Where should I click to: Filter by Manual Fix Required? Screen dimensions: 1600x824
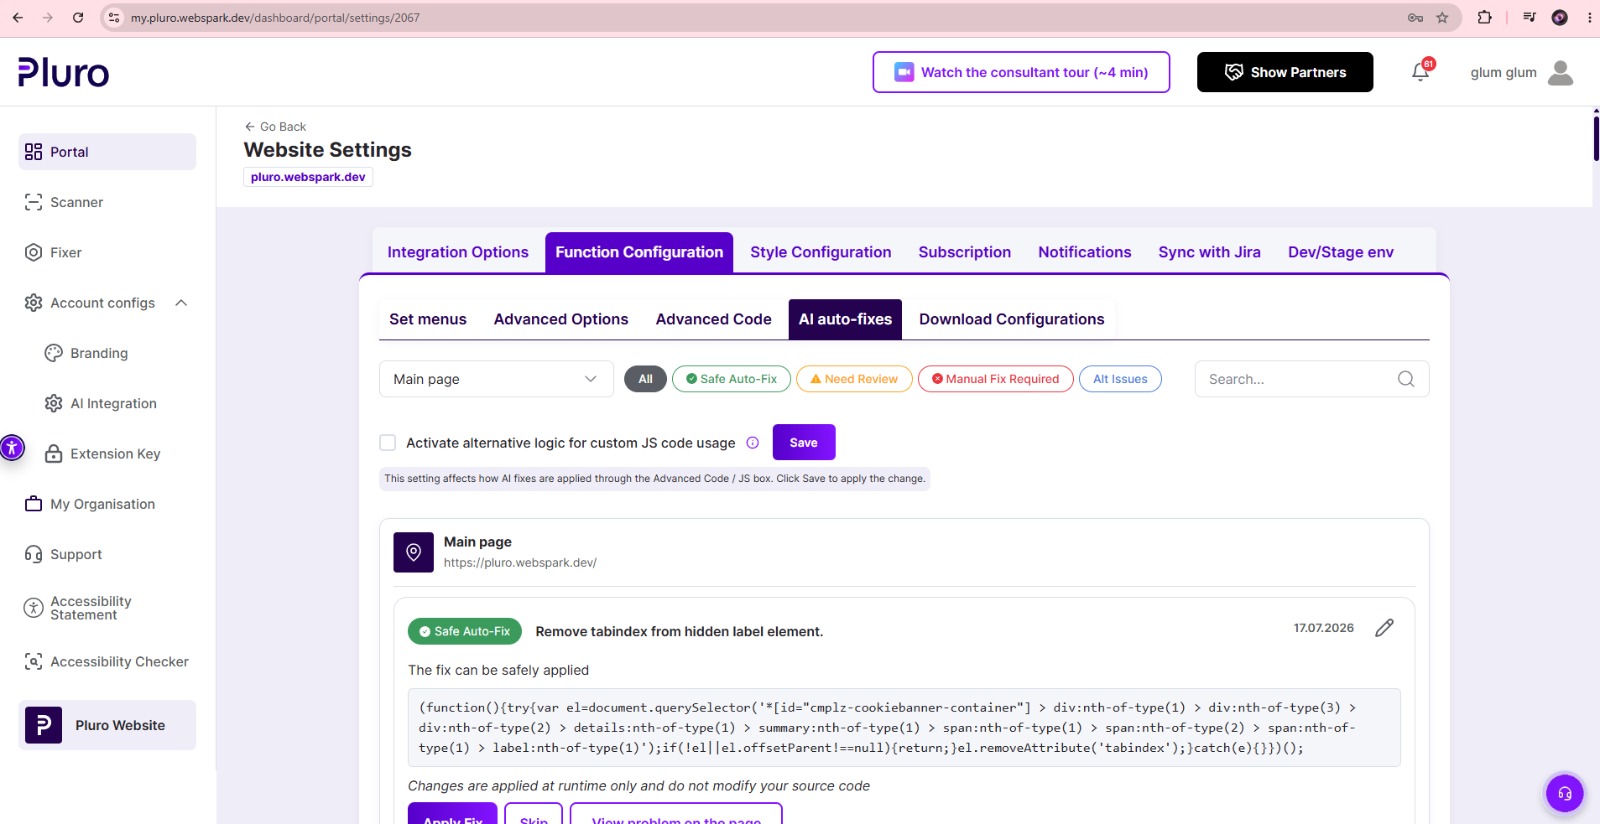click(x=995, y=379)
